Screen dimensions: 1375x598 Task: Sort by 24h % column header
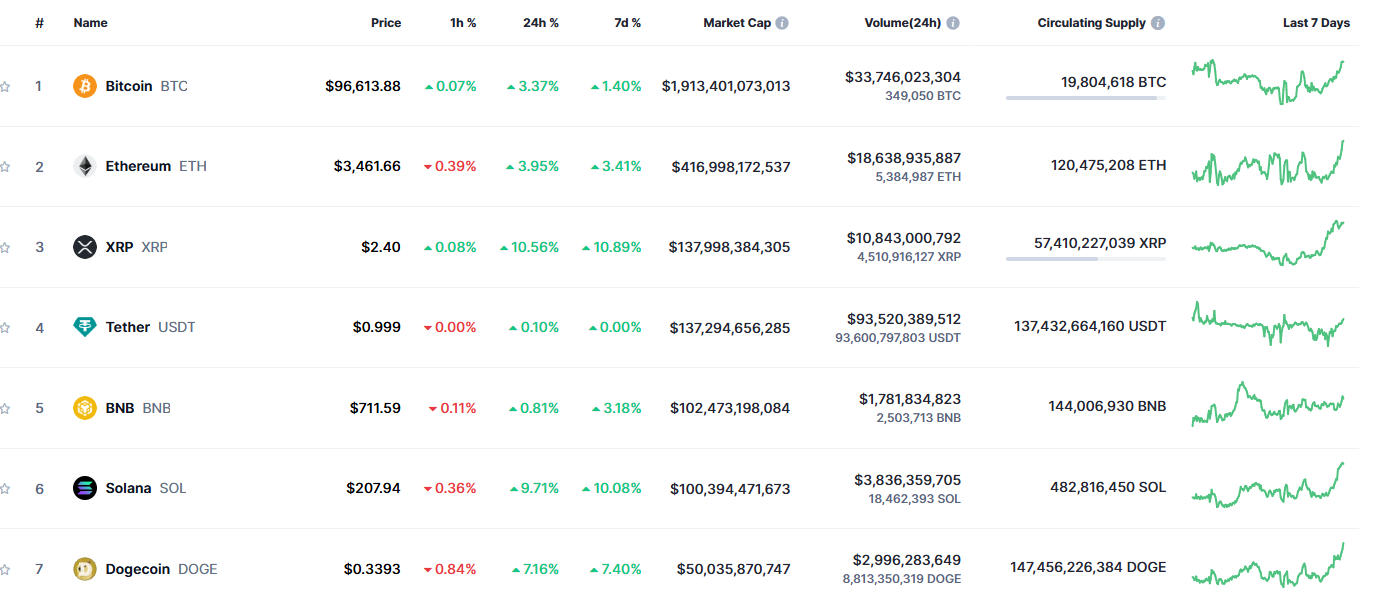(x=541, y=23)
